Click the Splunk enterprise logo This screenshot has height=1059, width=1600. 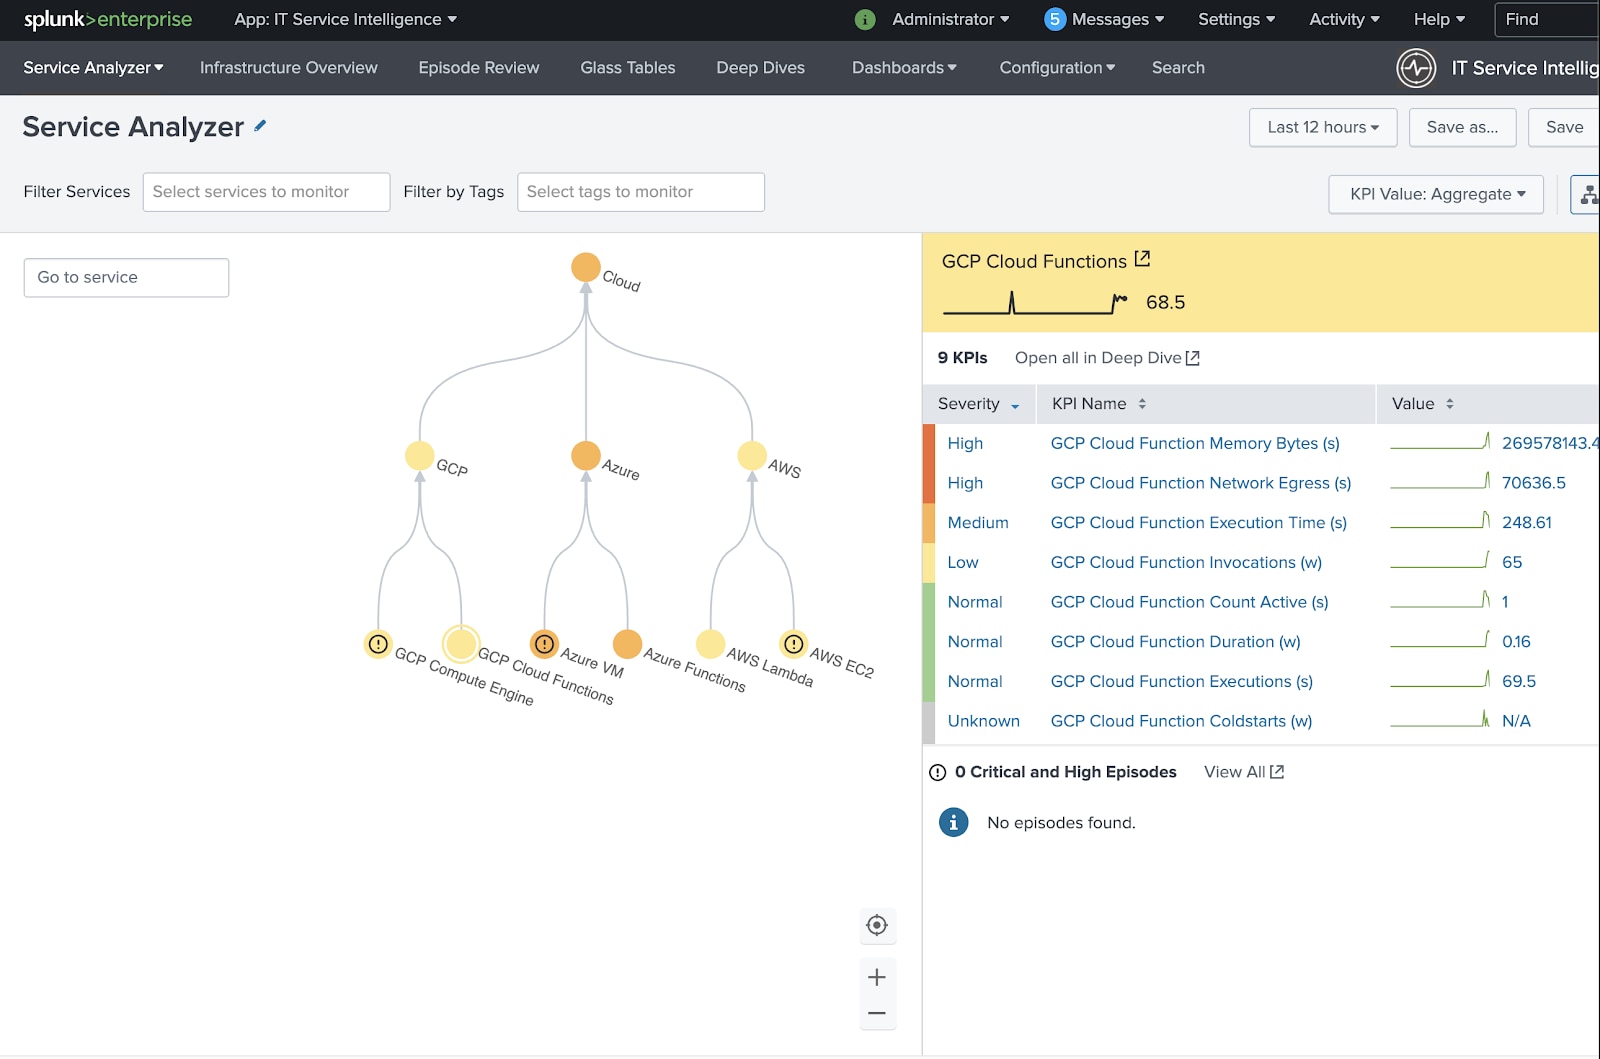108,20
